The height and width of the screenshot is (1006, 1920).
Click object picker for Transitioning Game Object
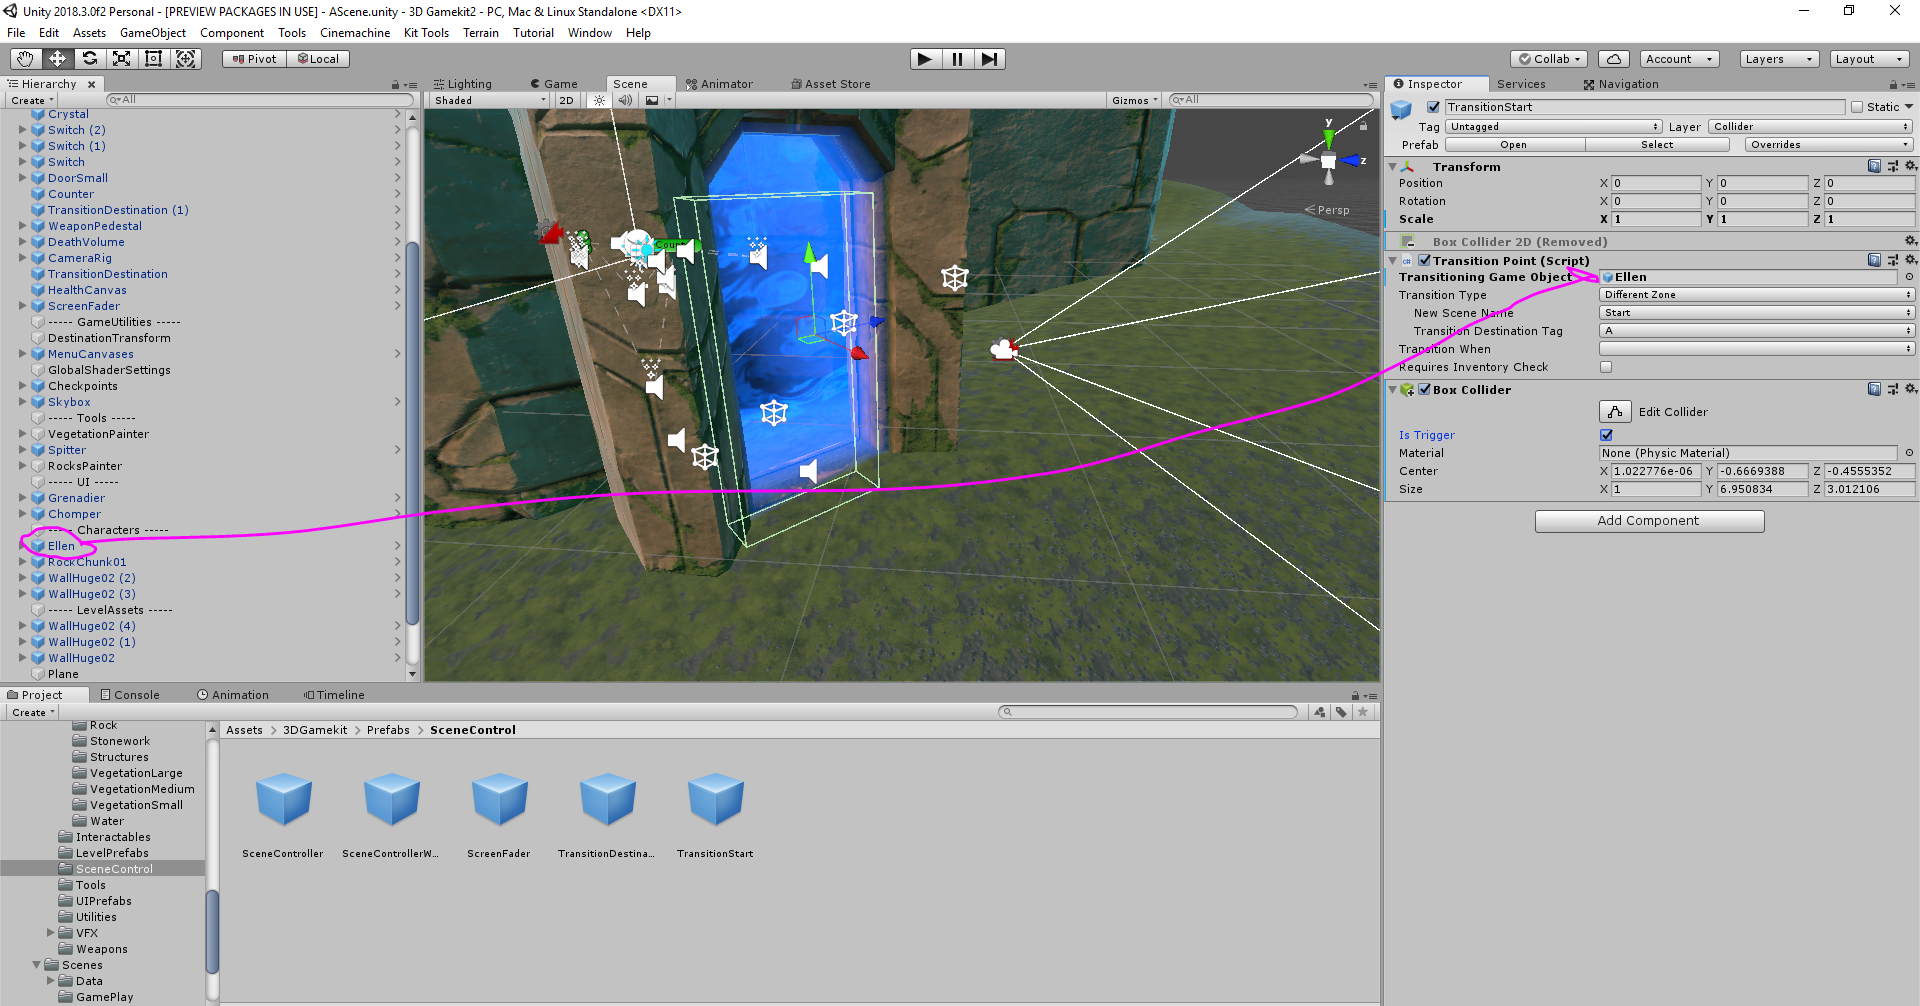point(1909,277)
